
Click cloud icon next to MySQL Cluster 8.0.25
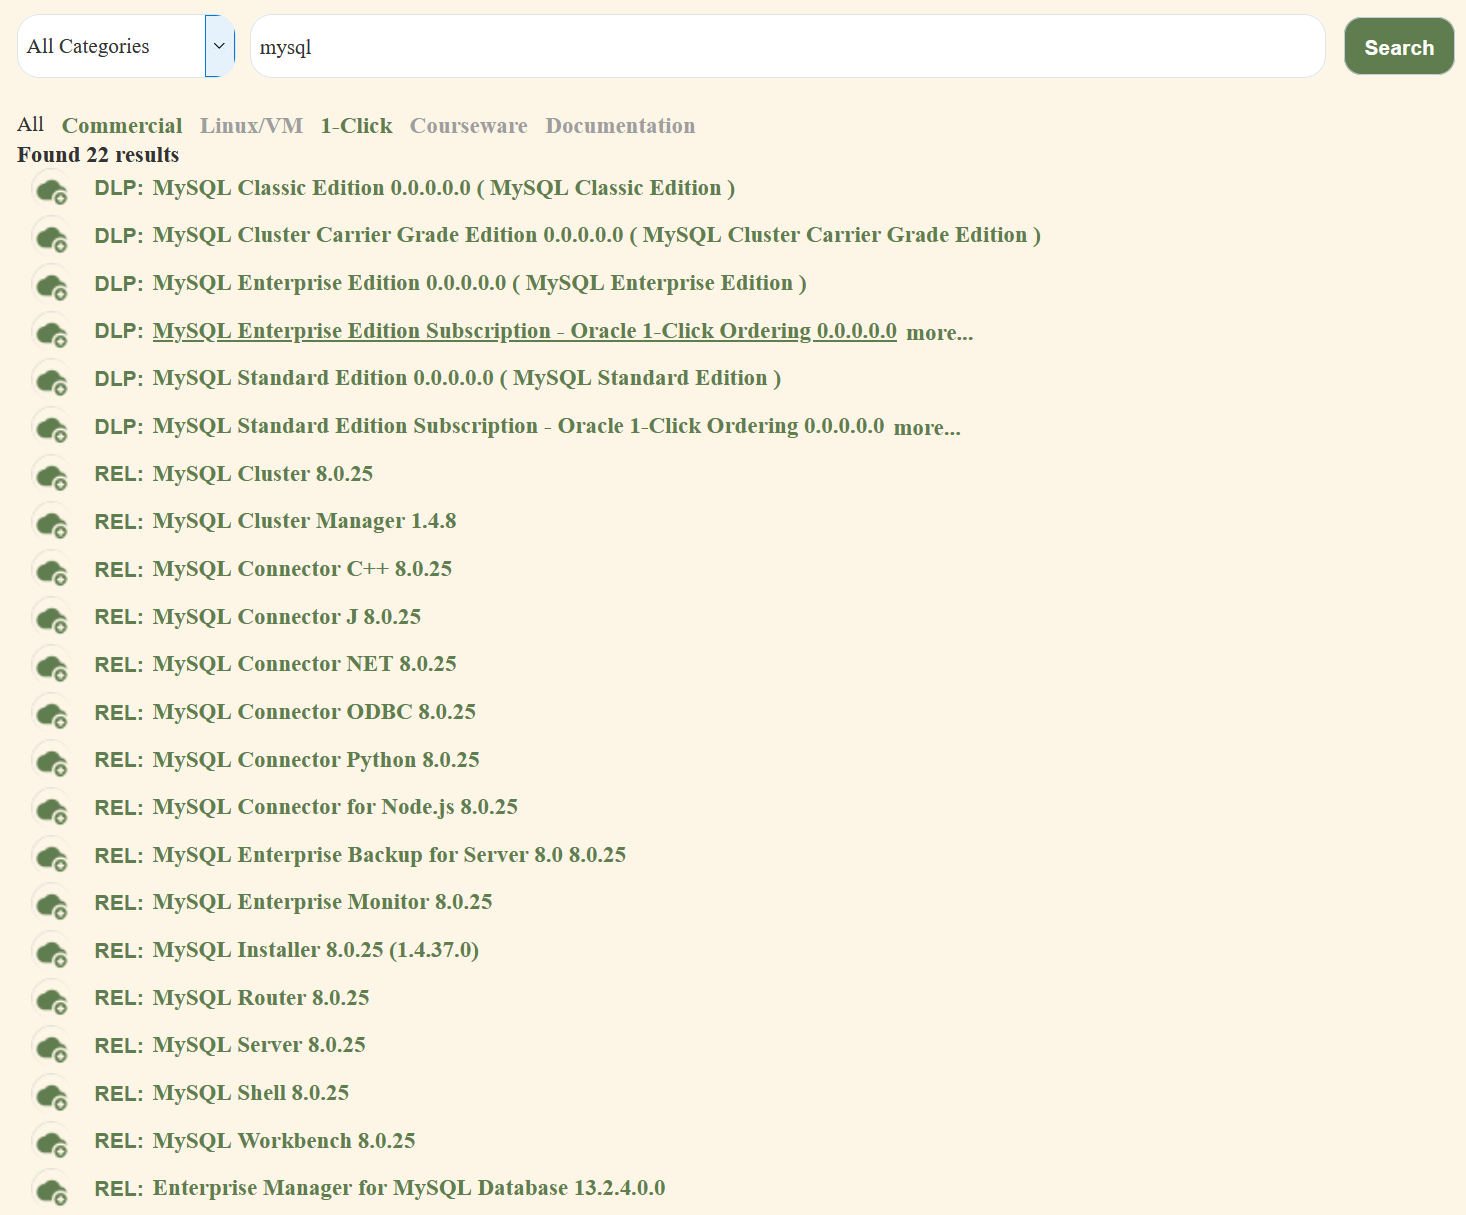(x=51, y=475)
